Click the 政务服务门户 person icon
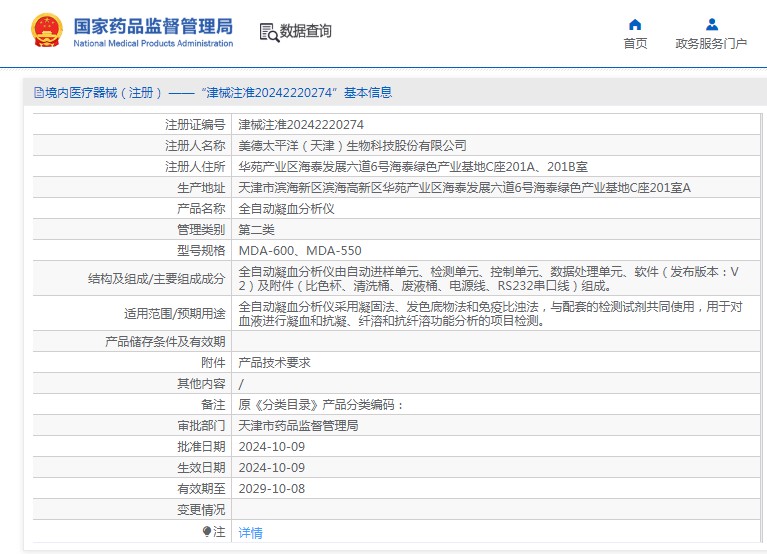This screenshot has height=554, width=767. [x=712, y=24]
